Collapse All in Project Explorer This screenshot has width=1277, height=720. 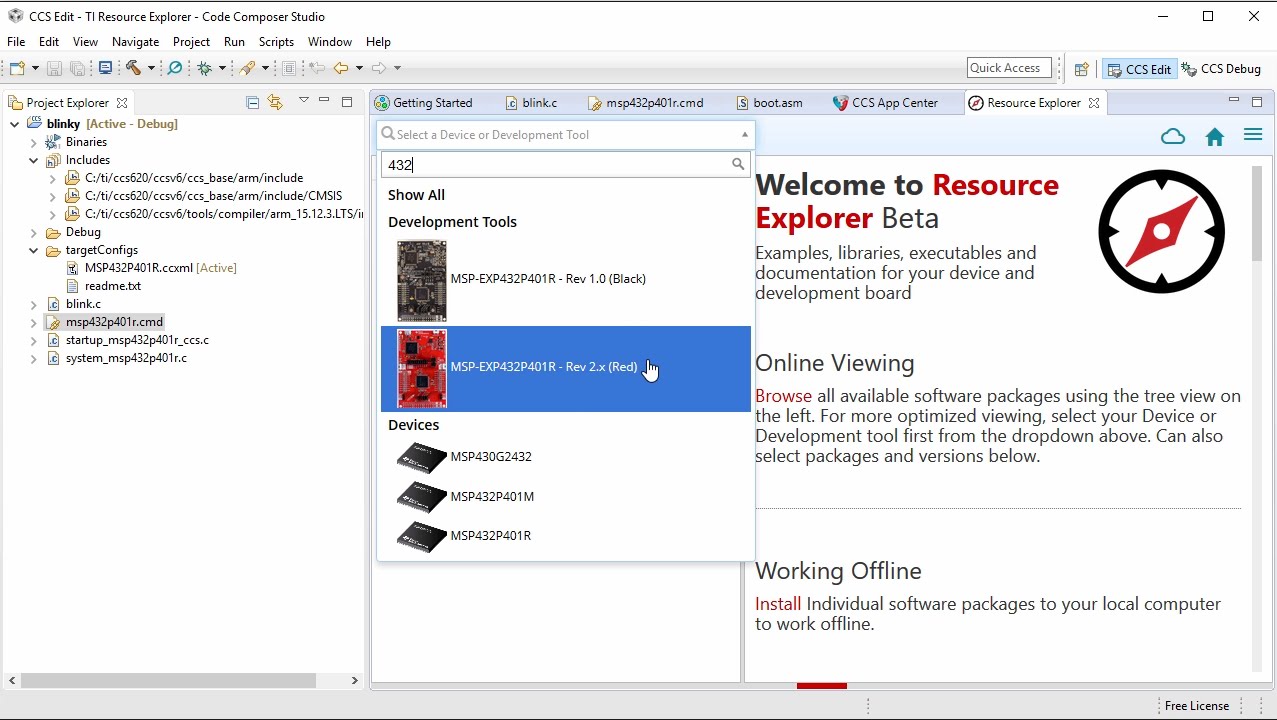[252, 102]
